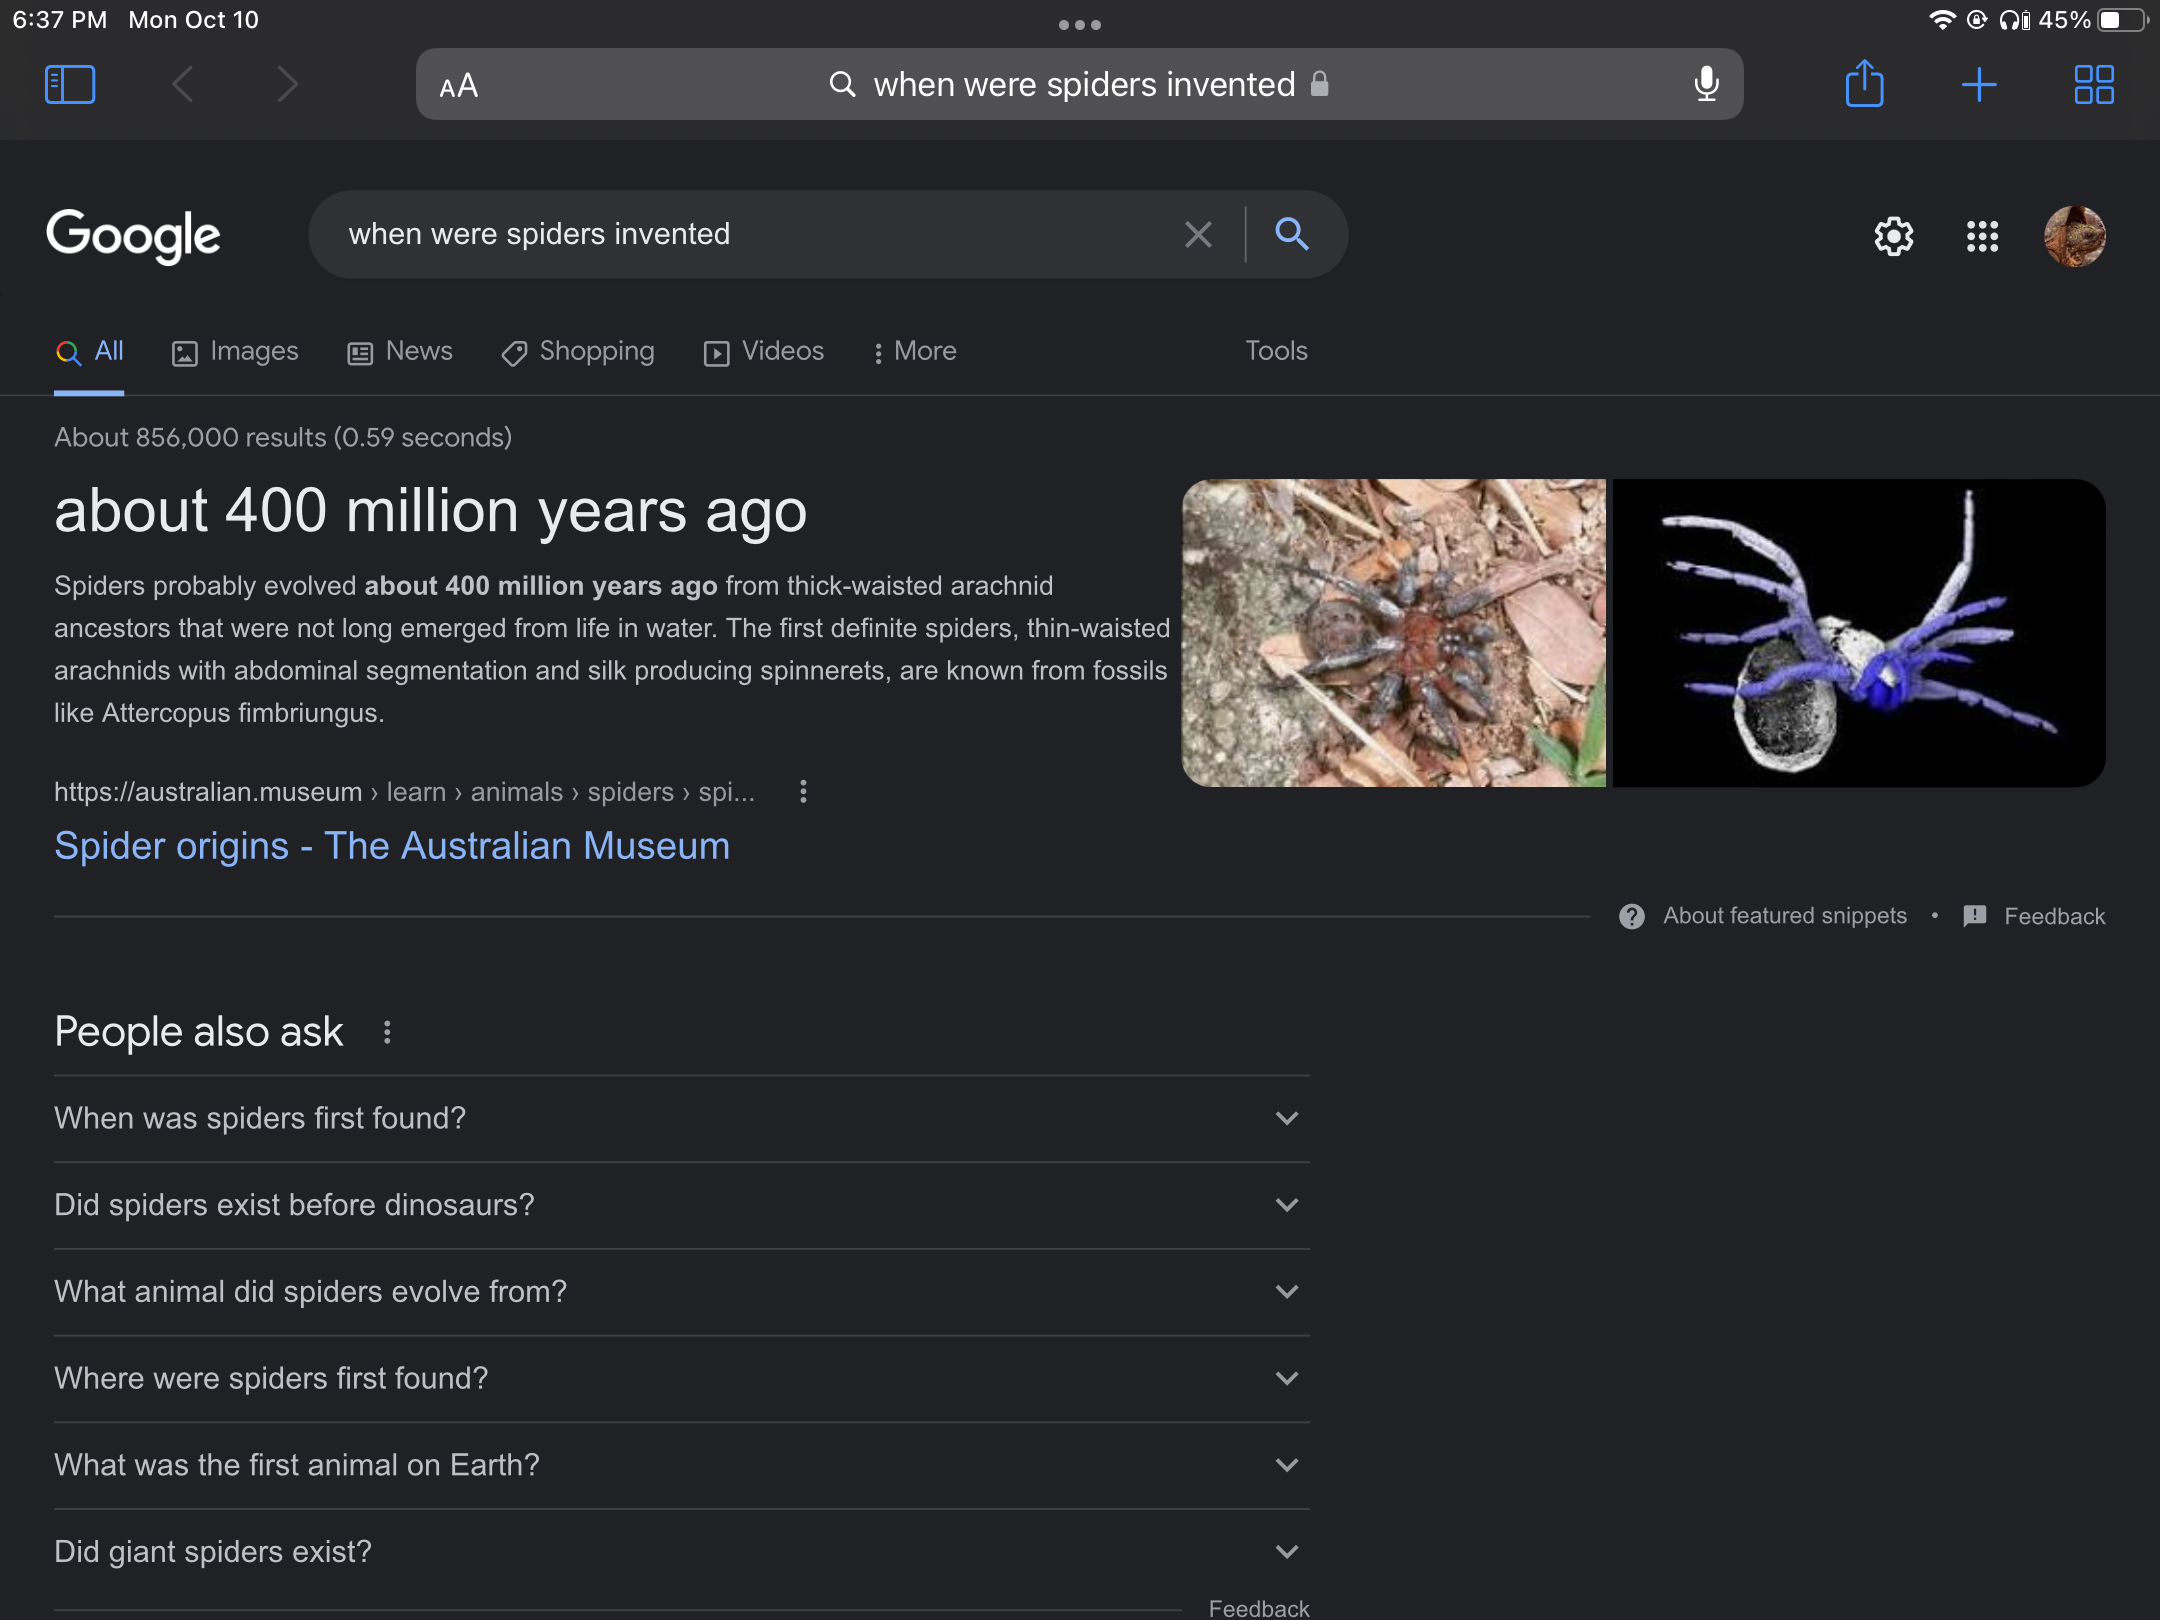
Task: Open About featured snippets link
Action: 1785,916
